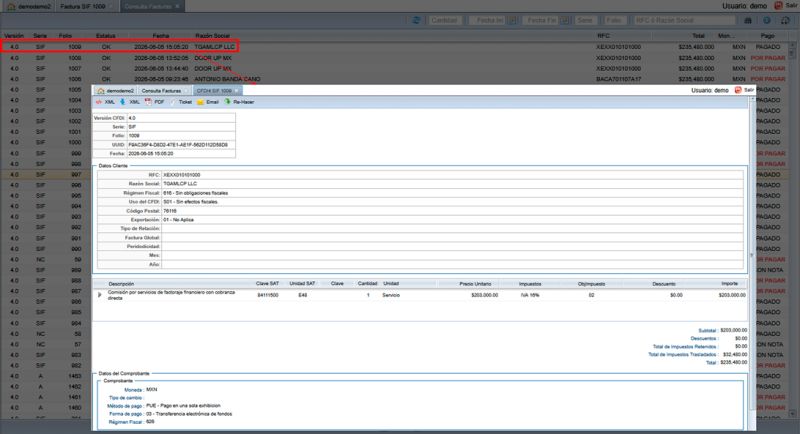Click the Fecha Fin date field
The image size is (800, 434).
tap(541, 20)
